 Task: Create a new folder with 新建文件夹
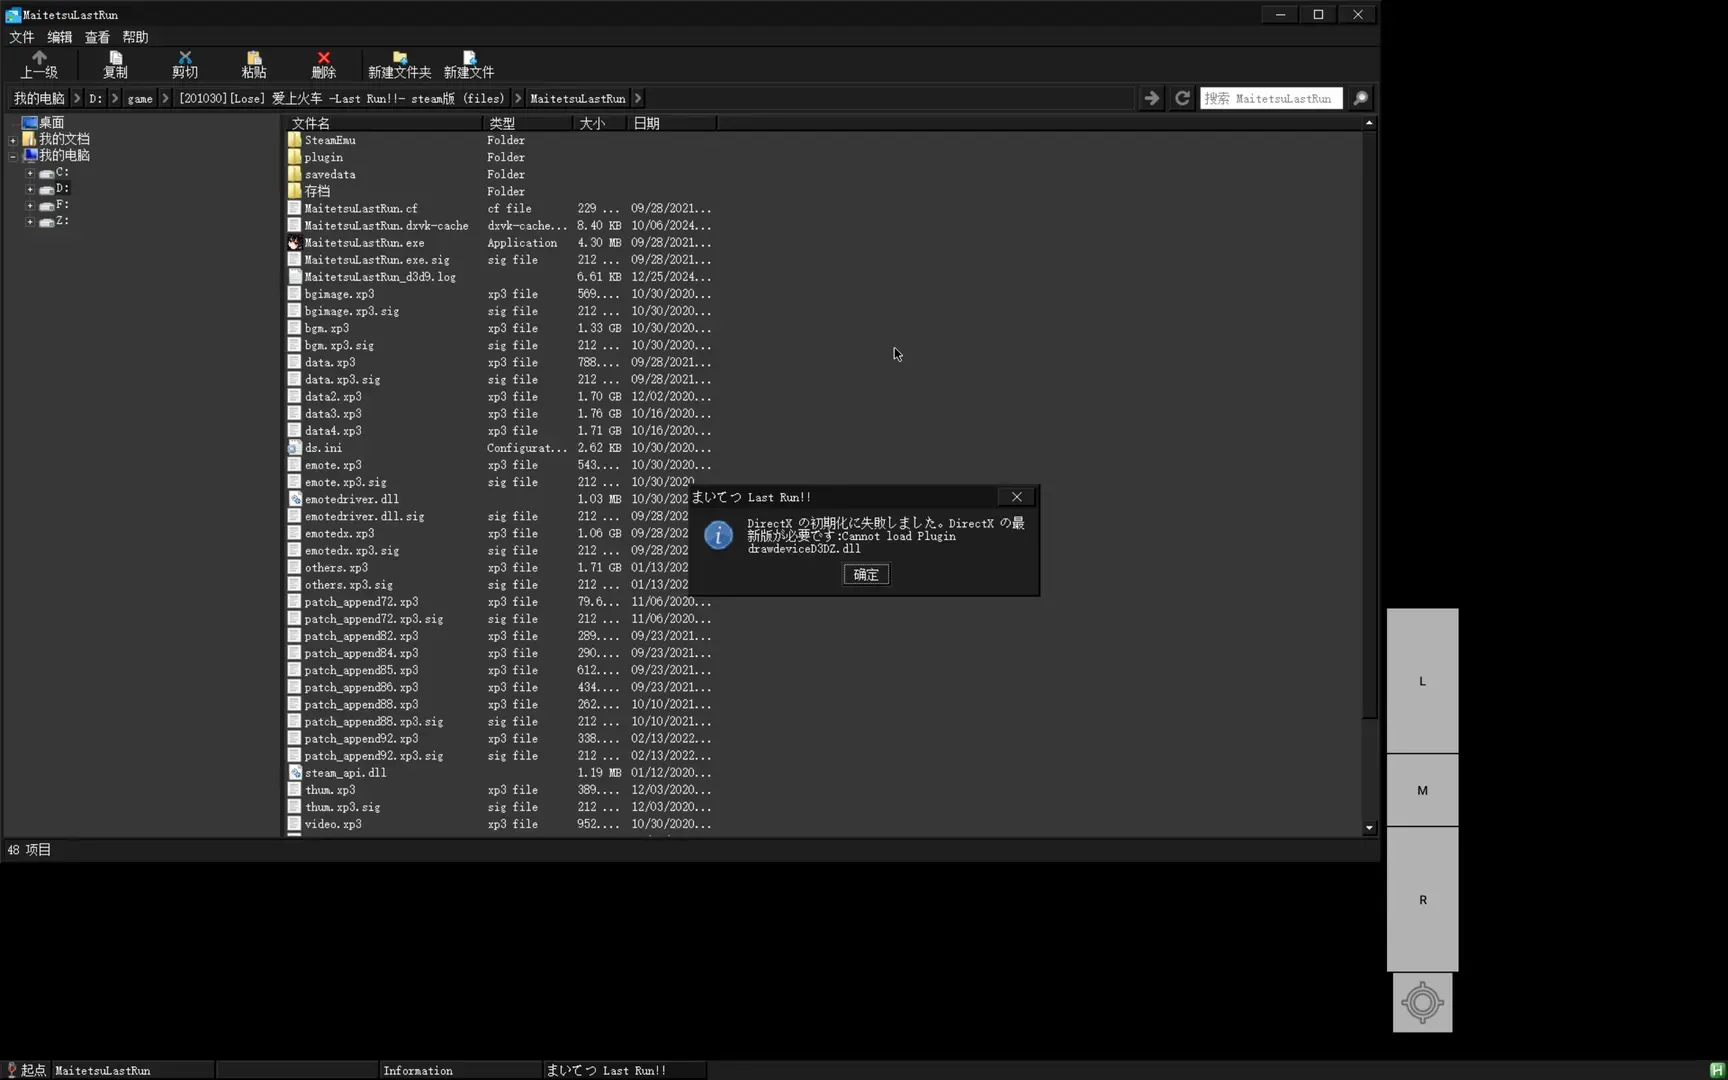tap(399, 64)
